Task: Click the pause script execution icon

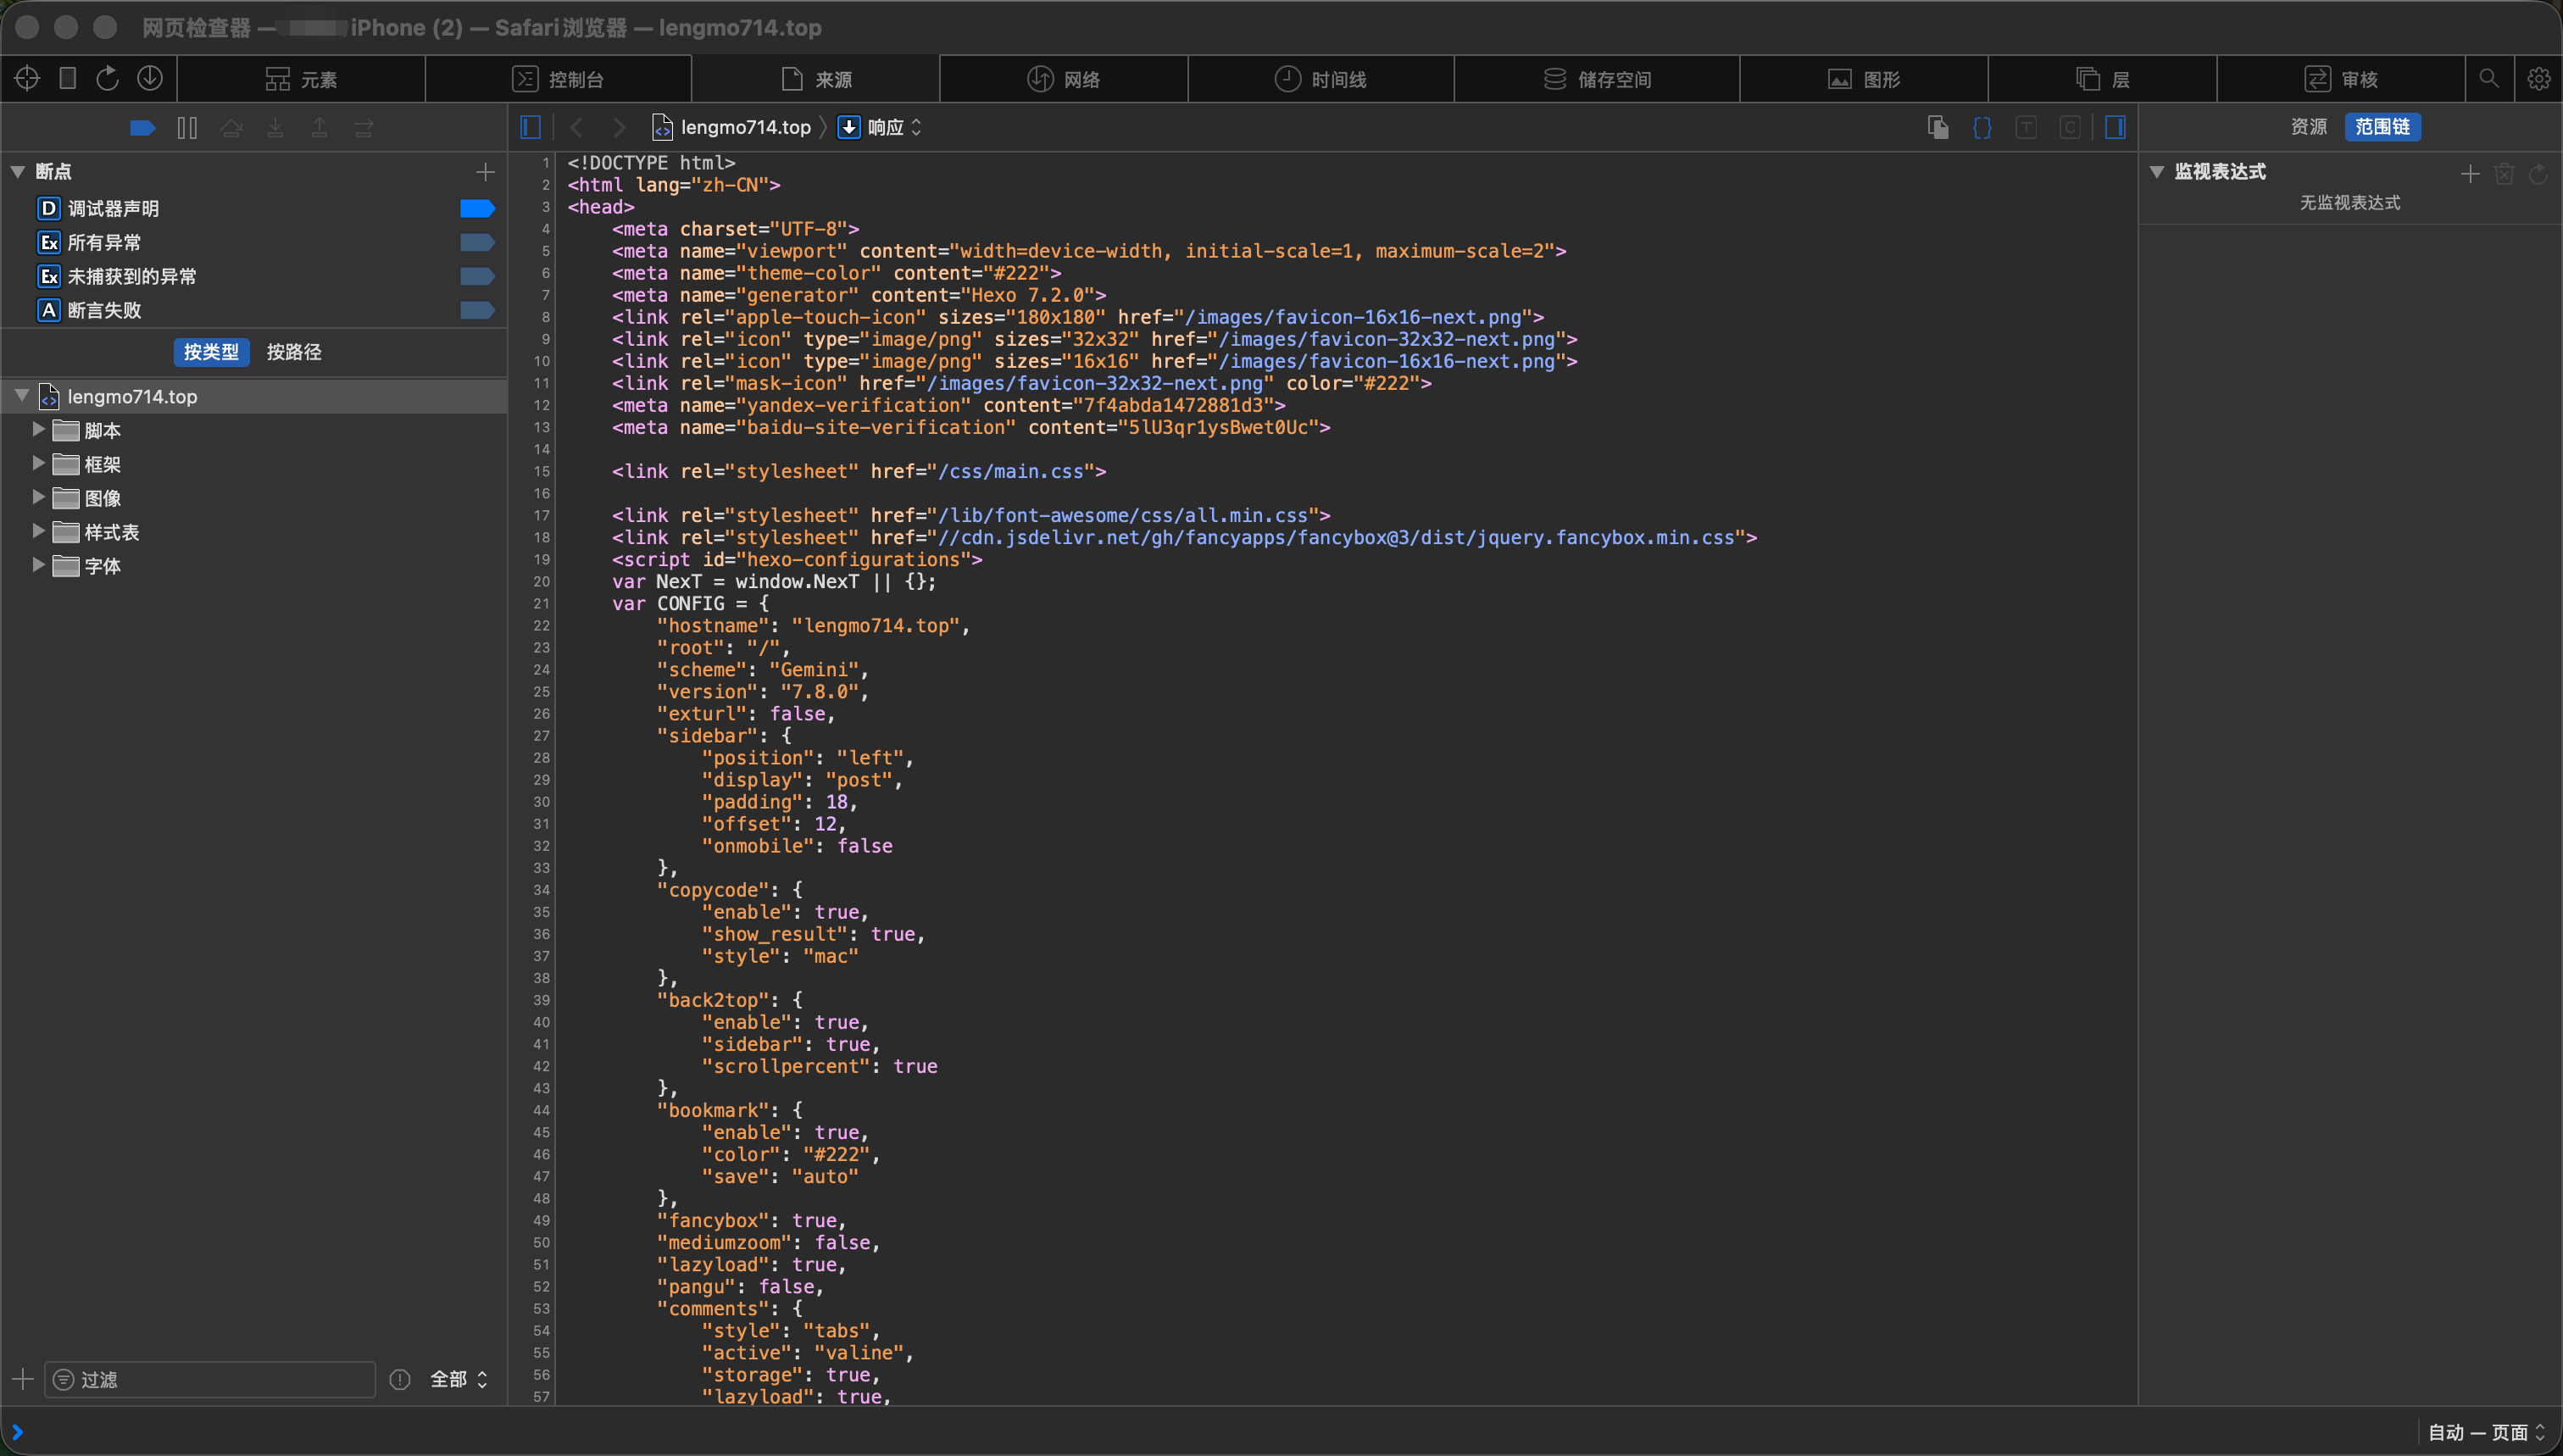Action: 187,128
